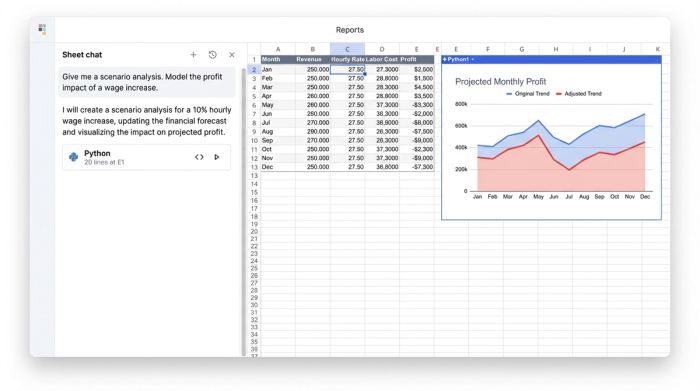The width and height of the screenshot is (700, 391).
Task: Click the Profit header cell
Action: [x=417, y=59]
